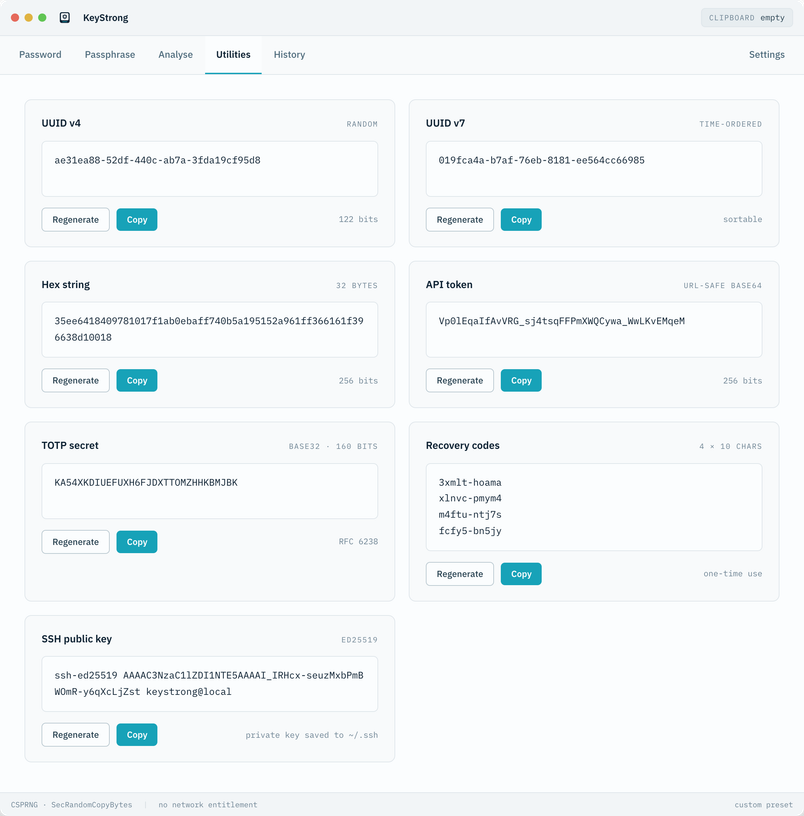Click the UUID v7 output field
804x816 pixels.
pos(594,169)
